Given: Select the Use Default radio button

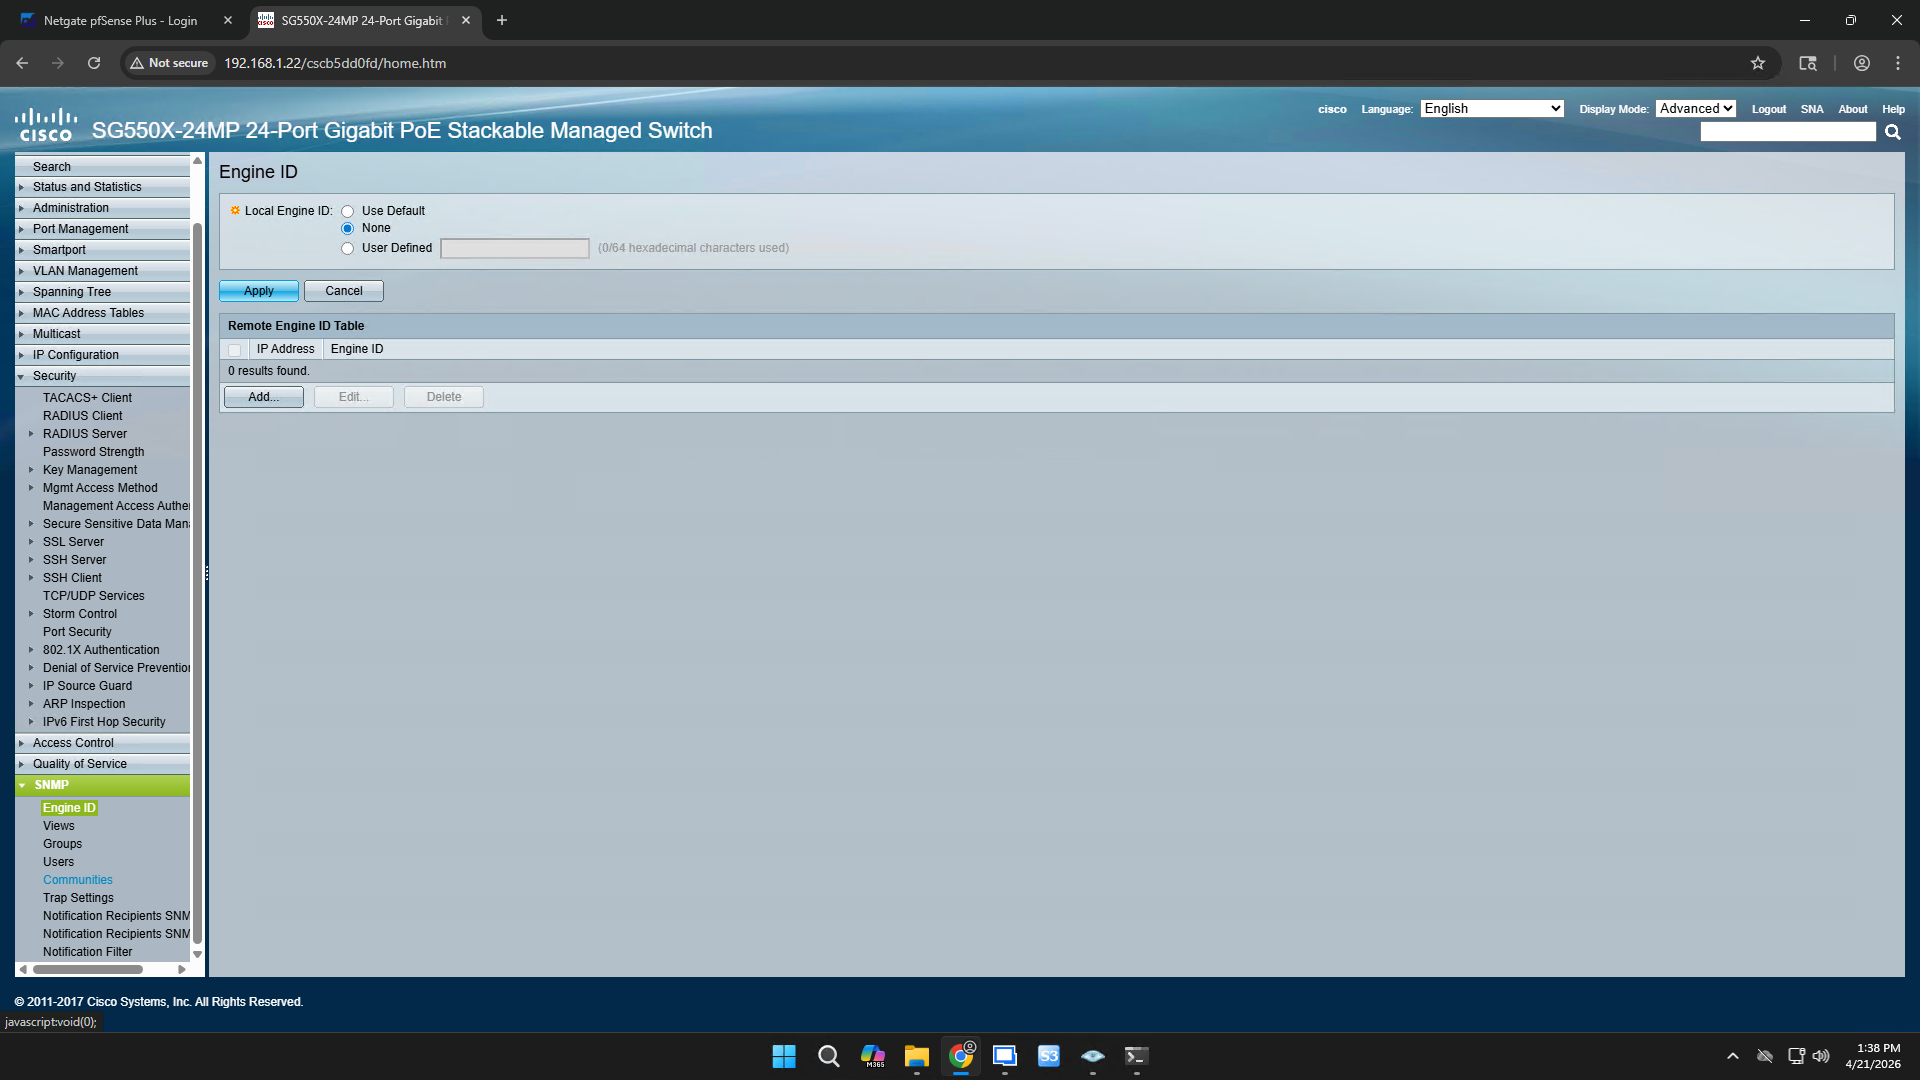Looking at the screenshot, I should click(348, 211).
